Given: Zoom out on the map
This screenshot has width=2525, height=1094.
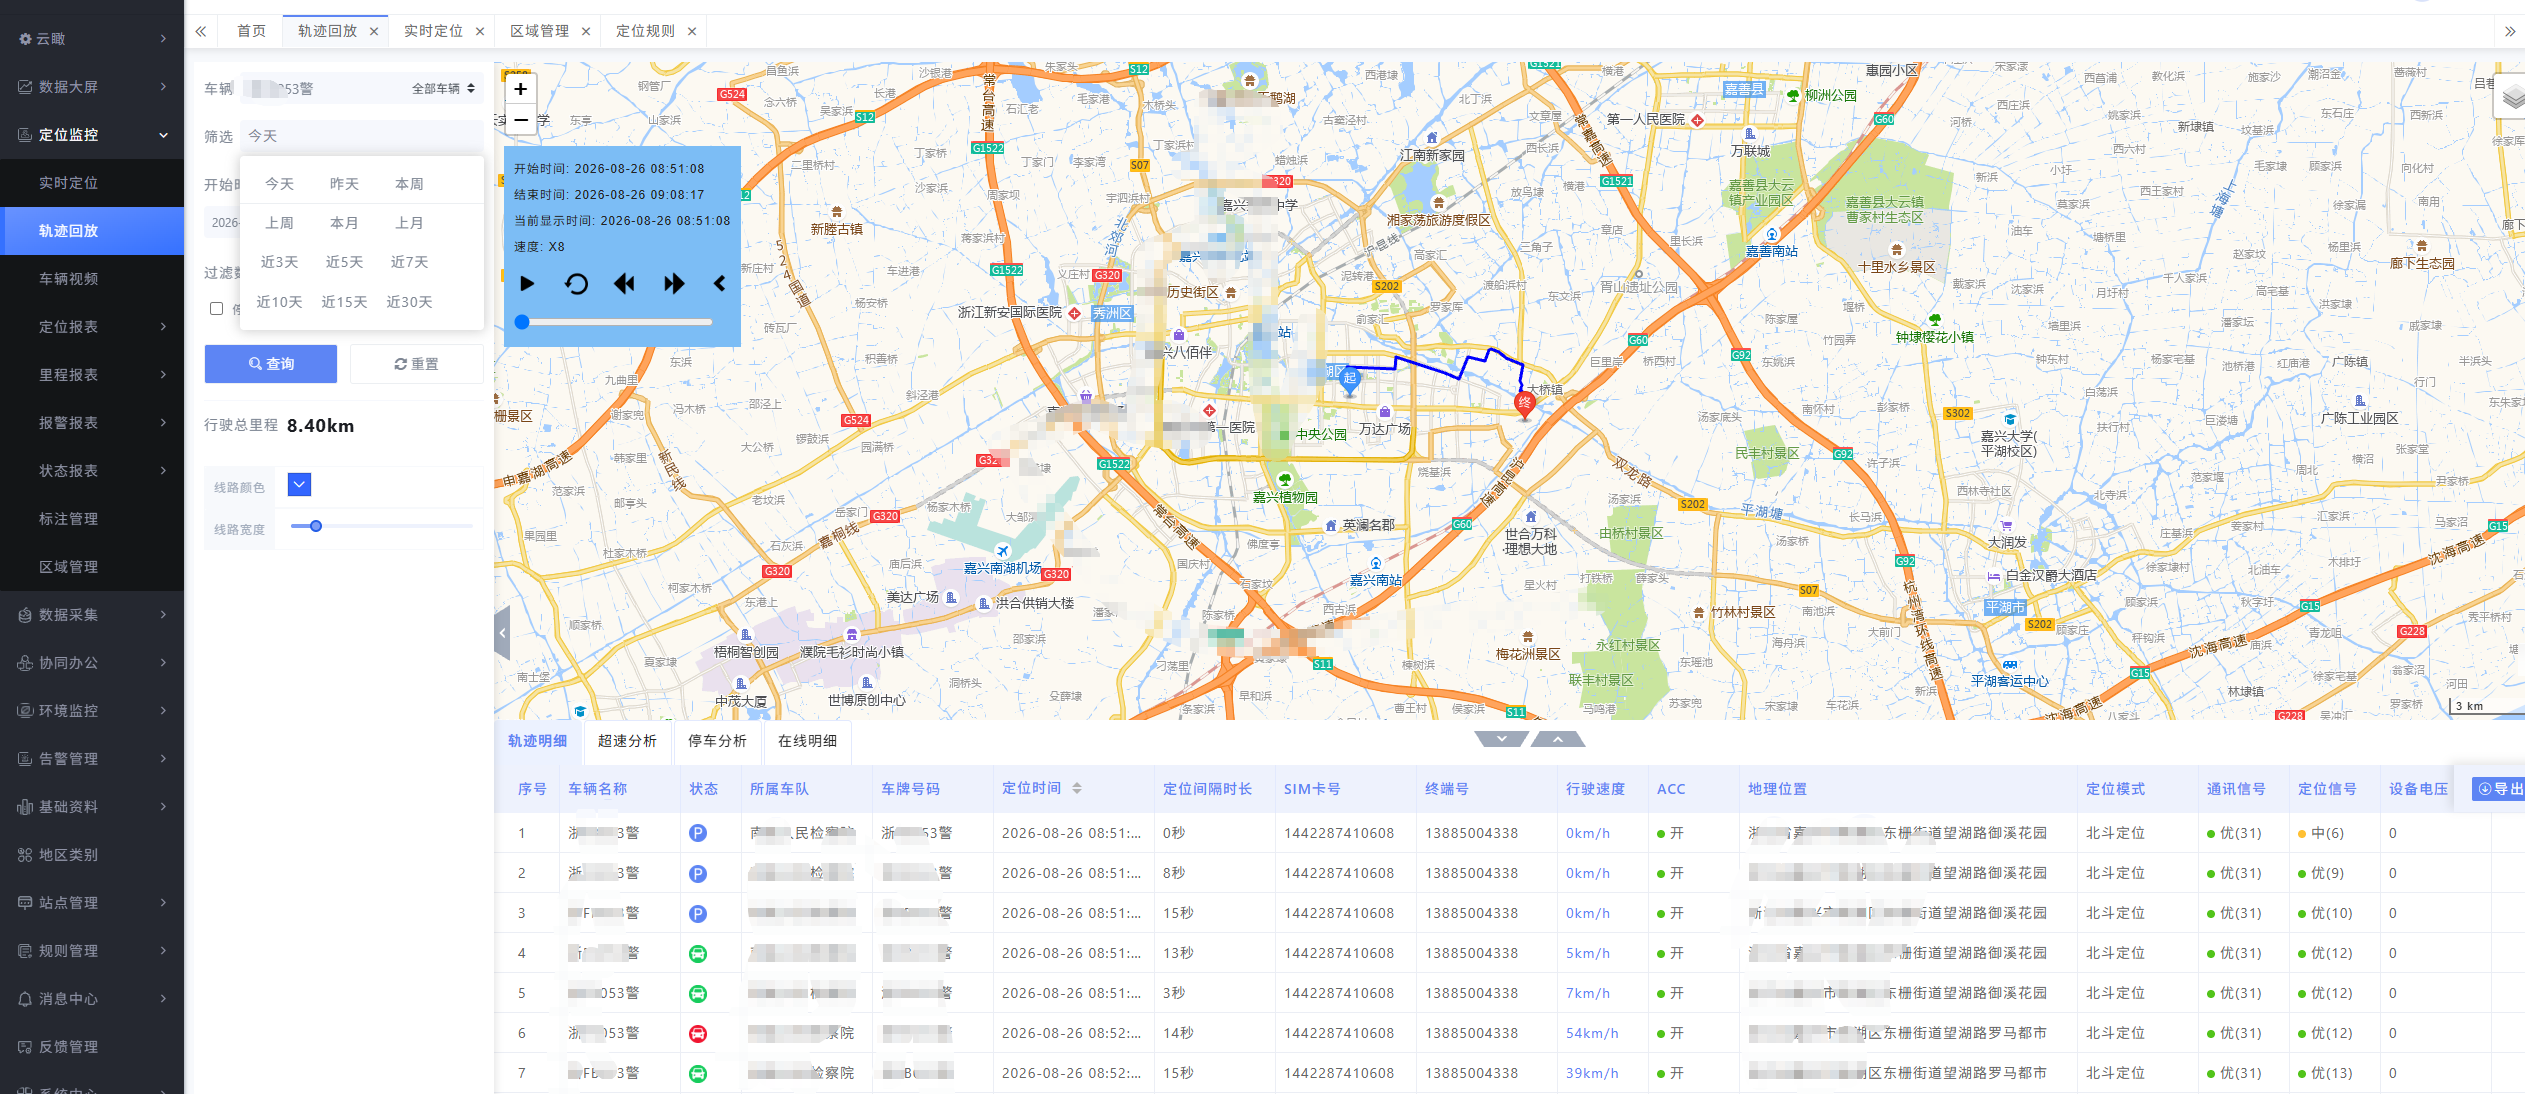Looking at the screenshot, I should tap(520, 119).
